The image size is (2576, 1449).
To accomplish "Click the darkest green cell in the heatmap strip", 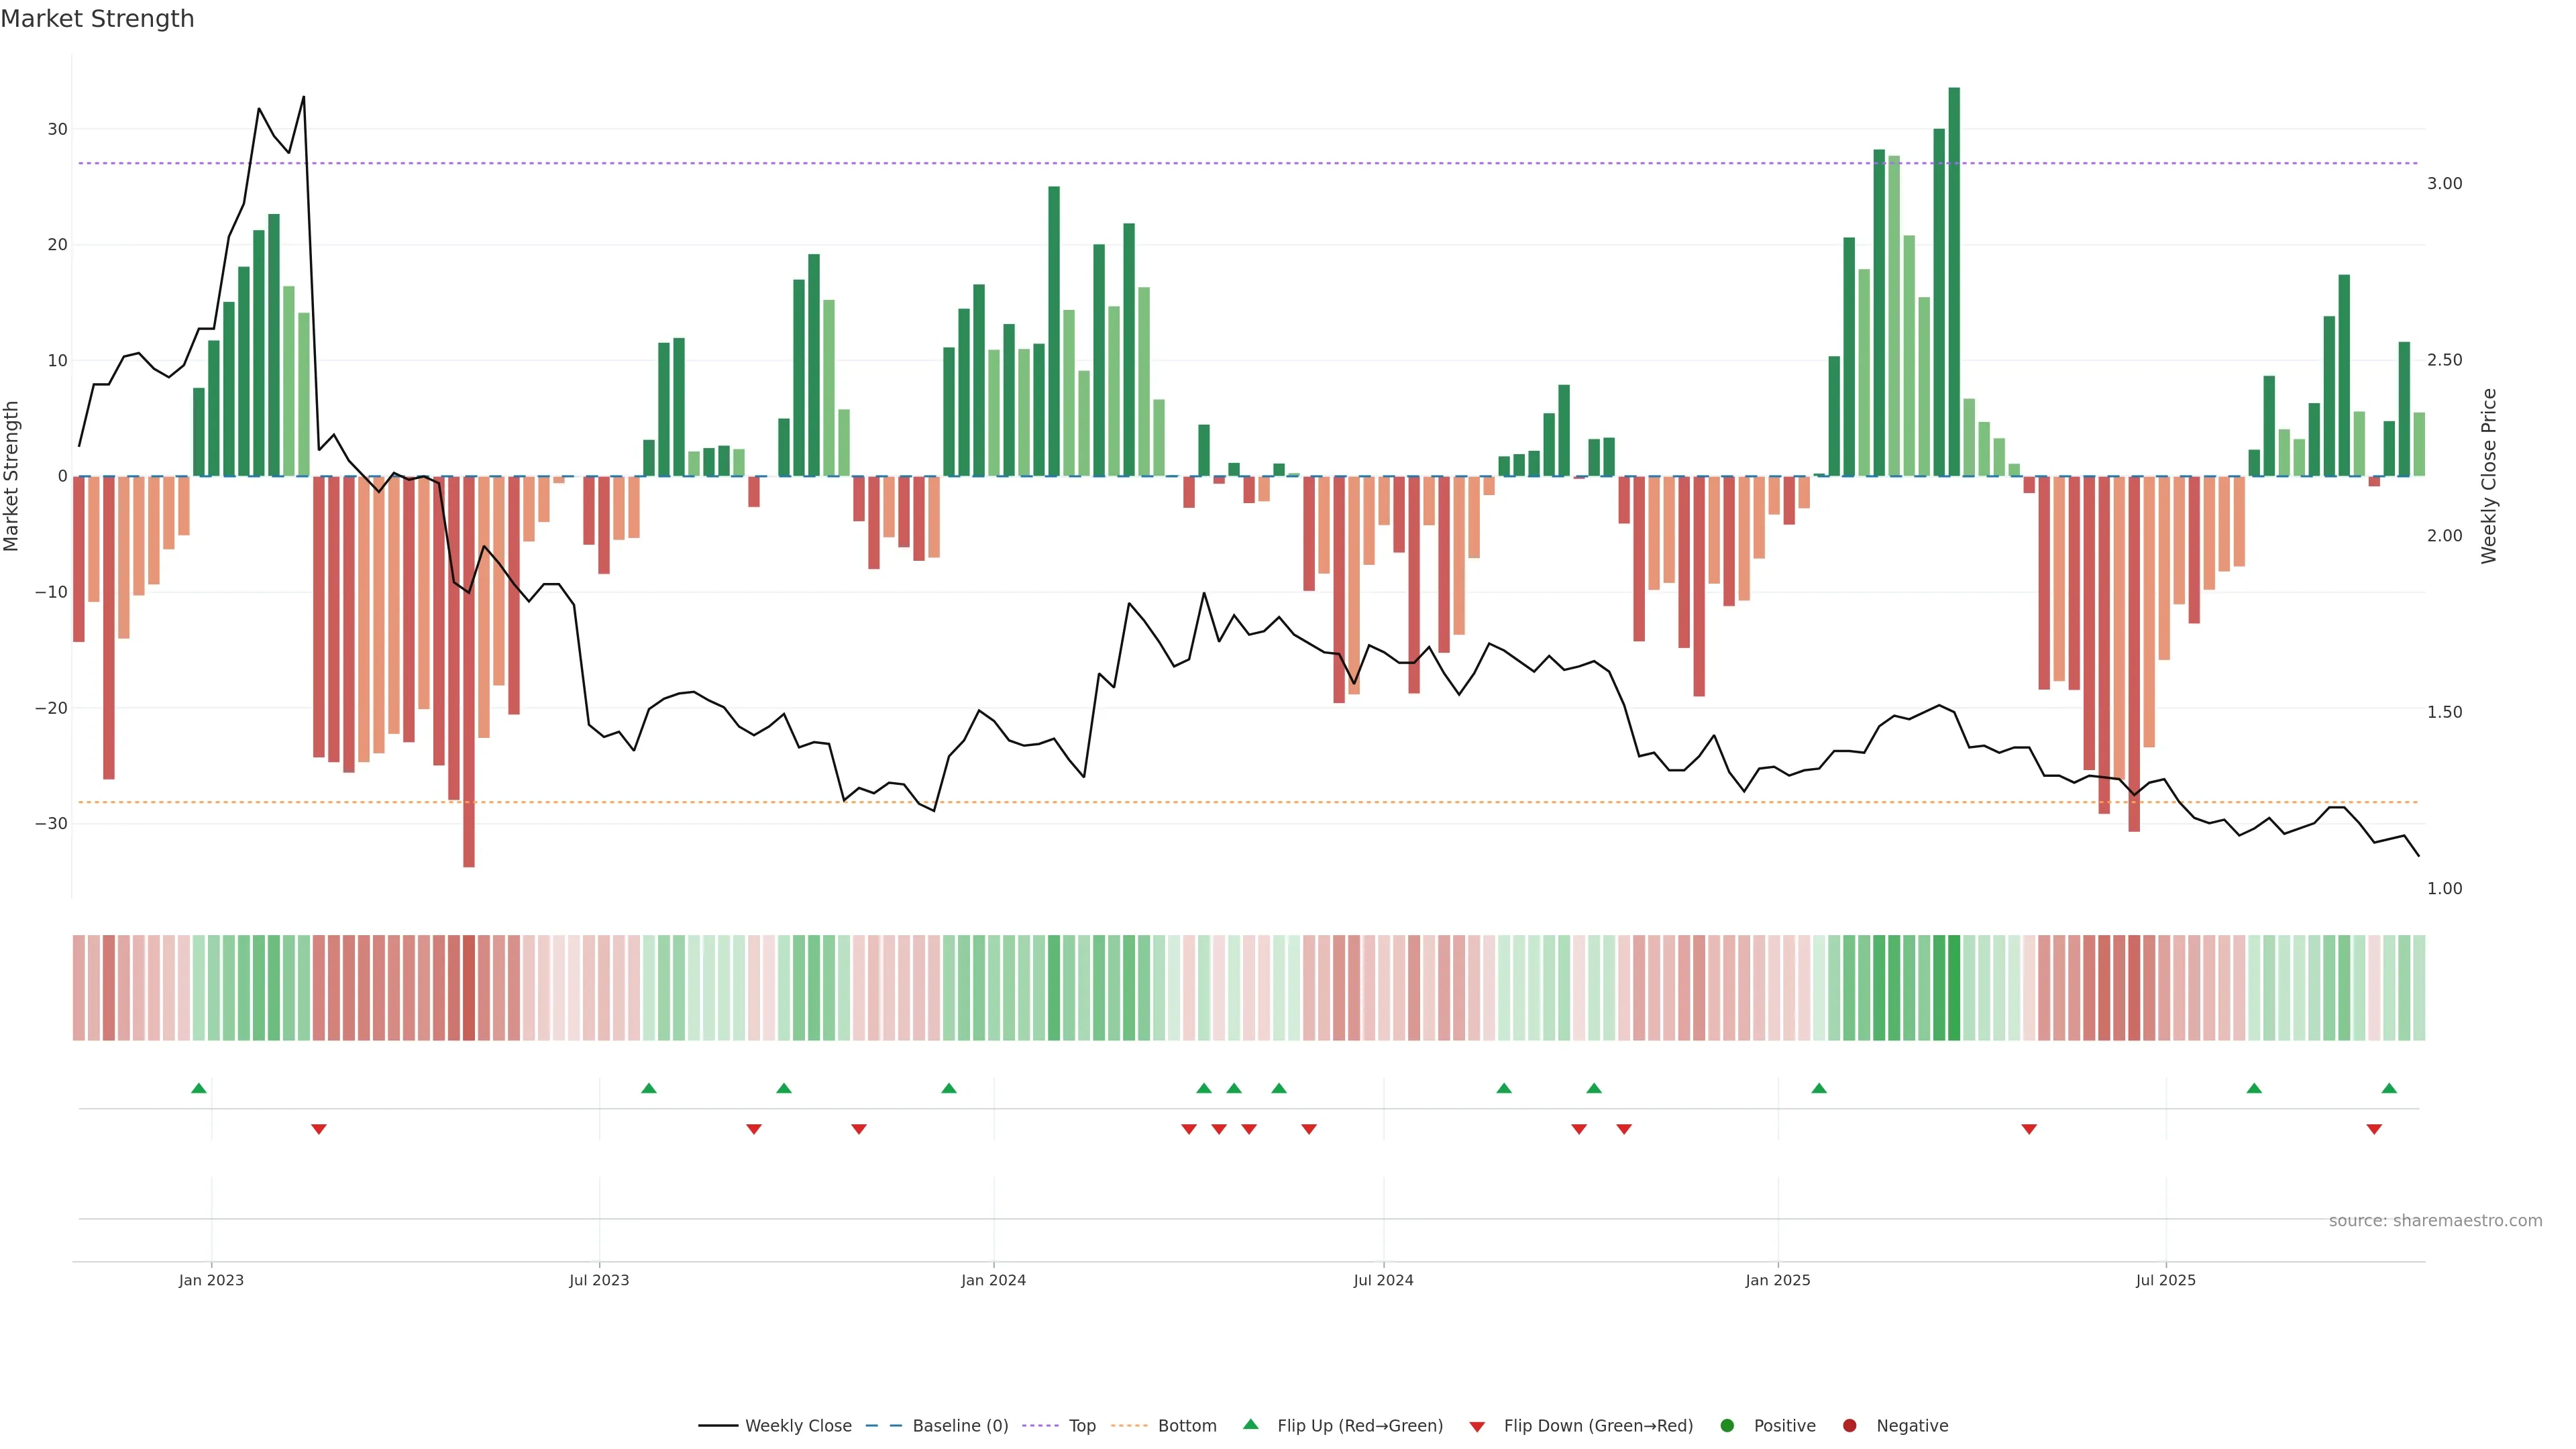I will tap(1954, 988).
